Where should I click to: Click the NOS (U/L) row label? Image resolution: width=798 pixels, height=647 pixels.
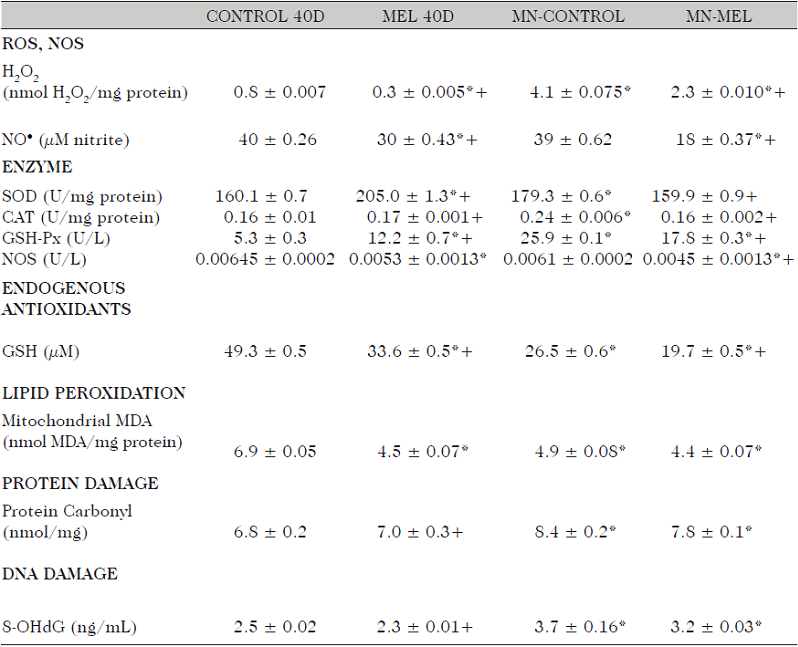[46, 259]
